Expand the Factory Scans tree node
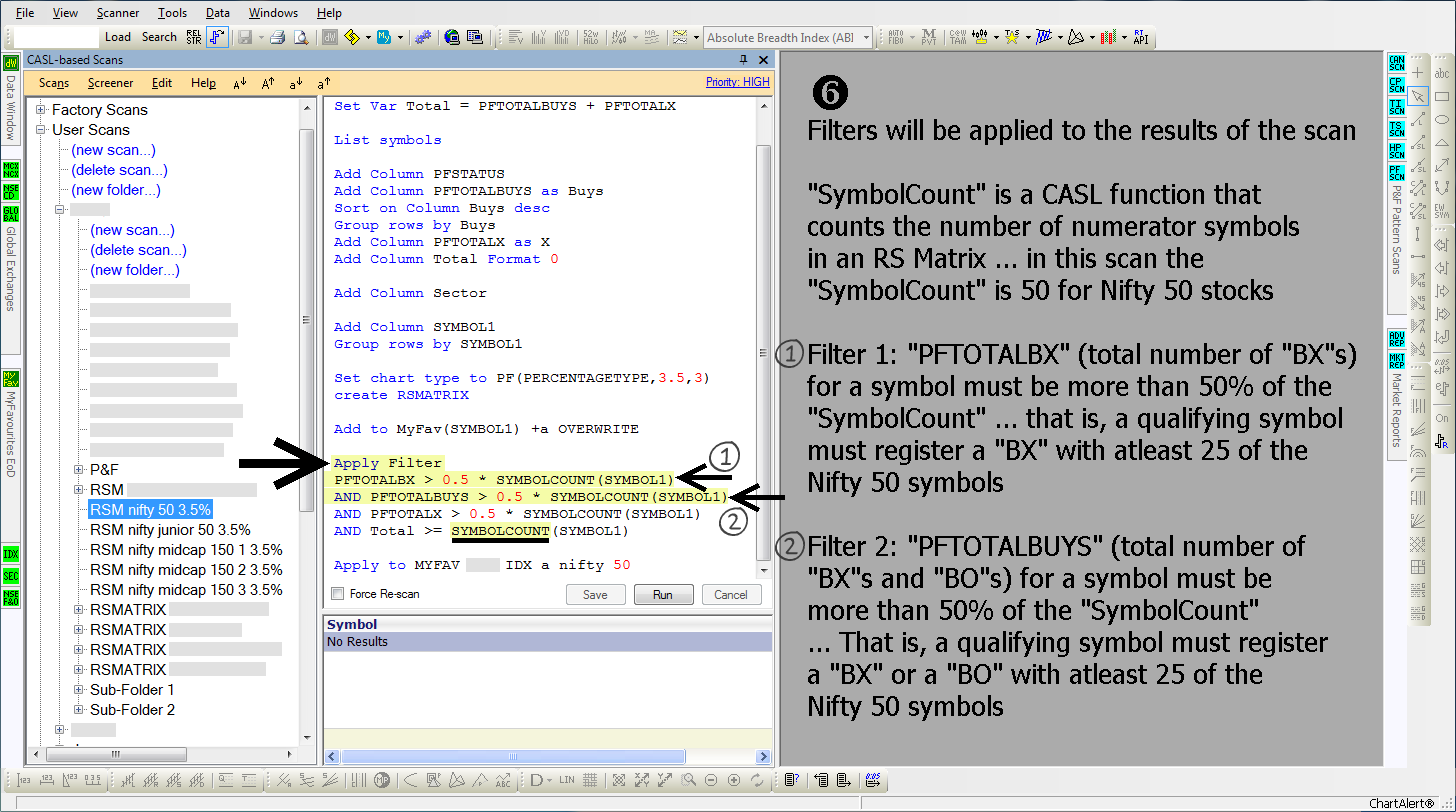Screen dimensions: 1456x812 click(41, 110)
